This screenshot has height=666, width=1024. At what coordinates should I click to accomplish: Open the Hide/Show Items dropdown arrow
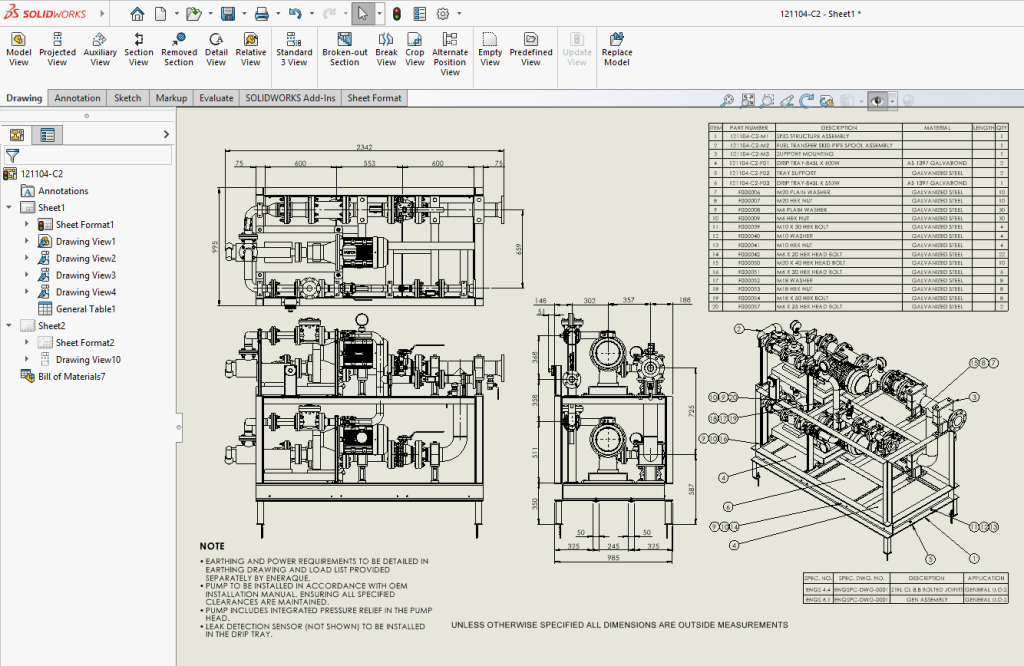(x=891, y=100)
